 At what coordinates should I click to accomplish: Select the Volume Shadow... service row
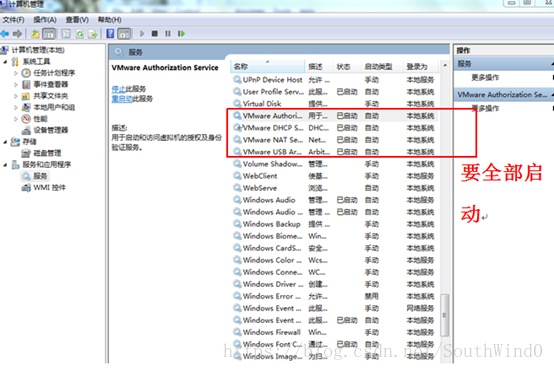335,164
